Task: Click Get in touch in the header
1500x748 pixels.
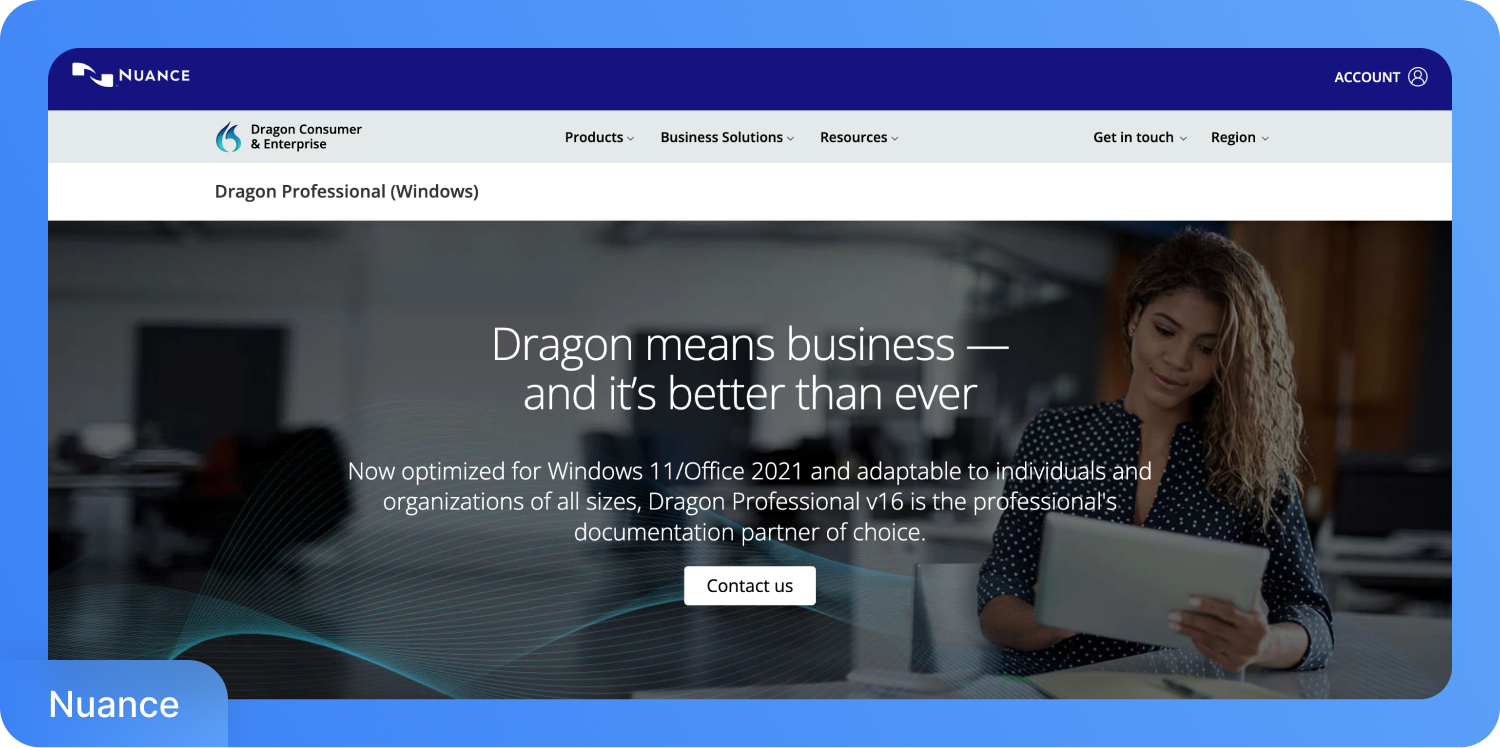Action: point(1132,137)
